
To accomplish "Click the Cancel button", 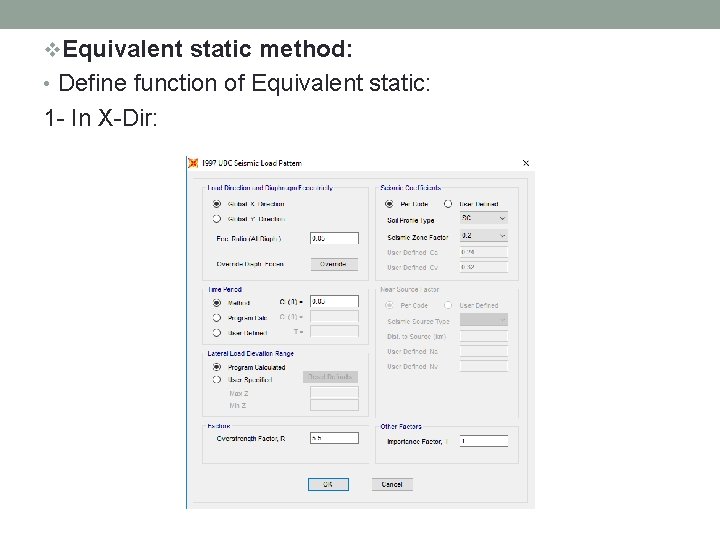I will 392,484.
